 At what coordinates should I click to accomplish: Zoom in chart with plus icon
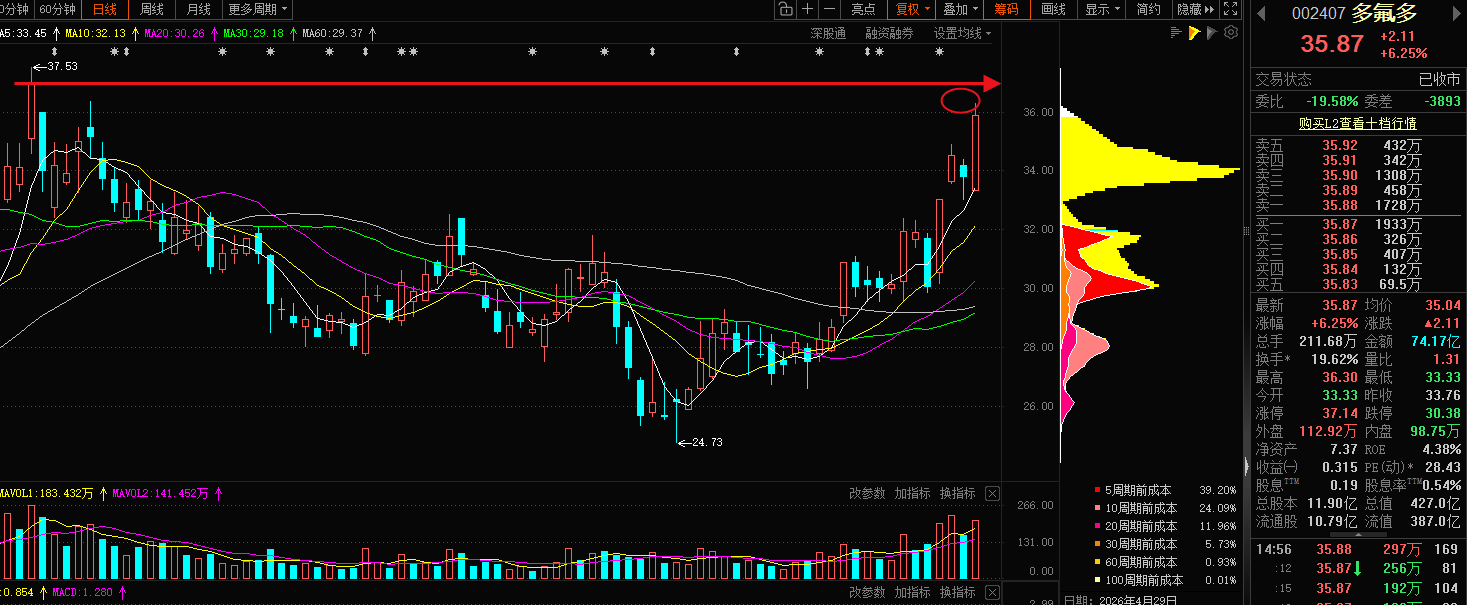(x=808, y=9)
